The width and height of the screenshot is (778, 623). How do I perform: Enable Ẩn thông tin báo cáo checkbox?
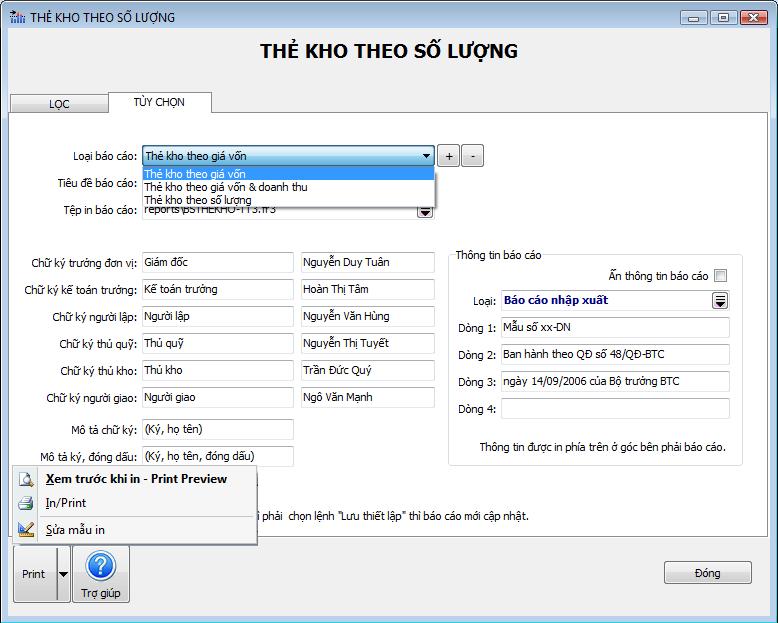pos(721,276)
